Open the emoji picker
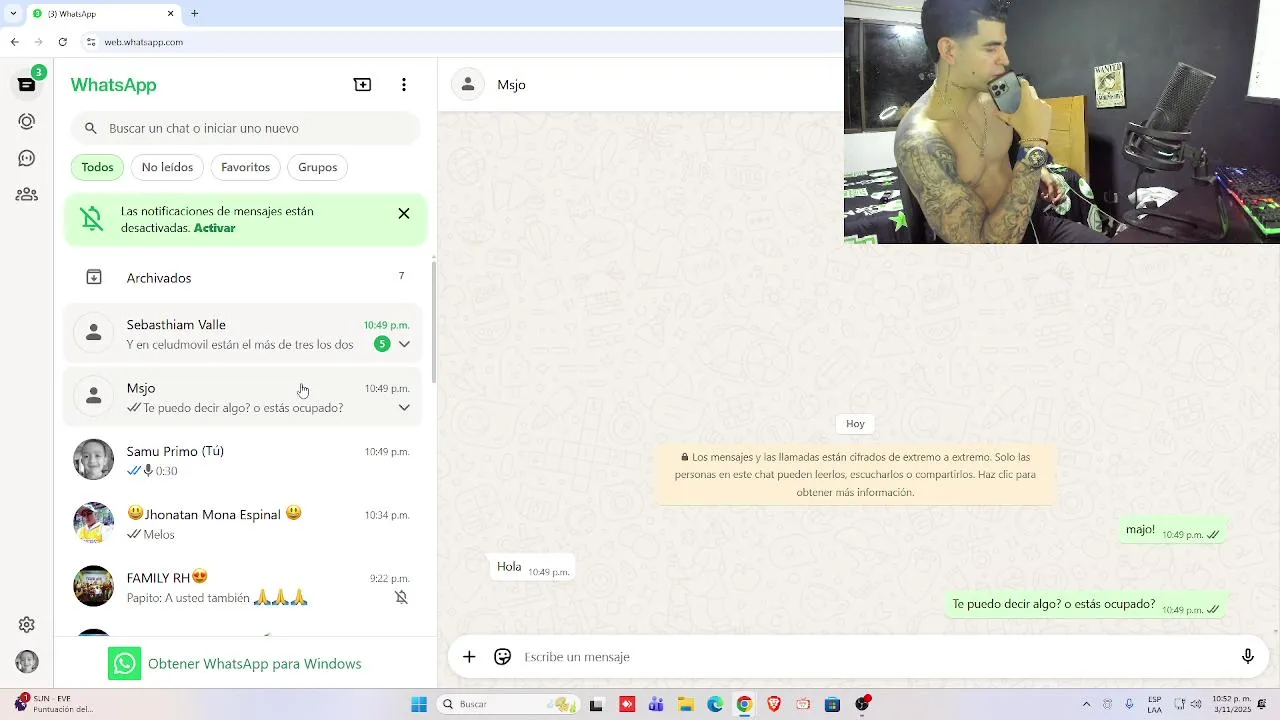1280x720 pixels. coord(503,657)
